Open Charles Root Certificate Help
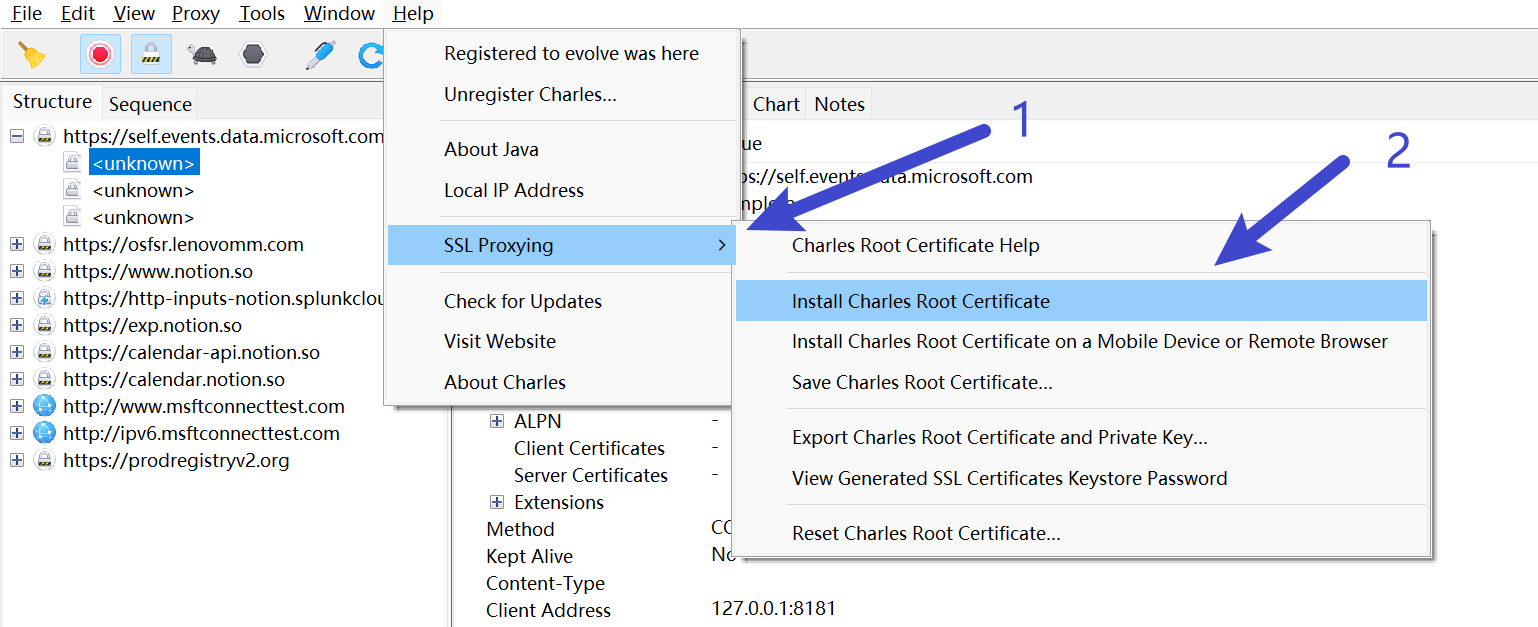Screen dimensions: 1538x627 (x=1081, y=245)
